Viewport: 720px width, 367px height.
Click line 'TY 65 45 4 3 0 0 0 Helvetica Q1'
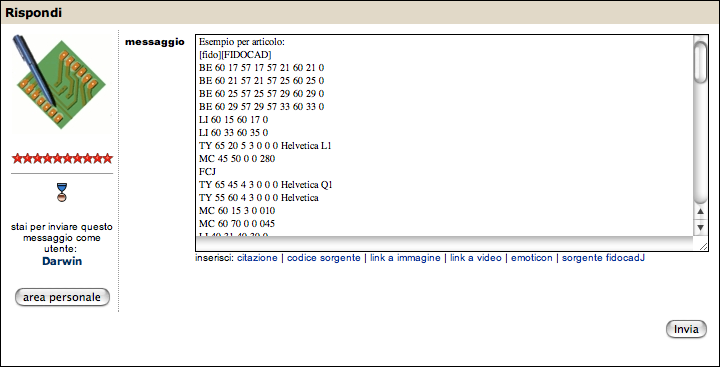pyautogui.click(x=266, y=185)
